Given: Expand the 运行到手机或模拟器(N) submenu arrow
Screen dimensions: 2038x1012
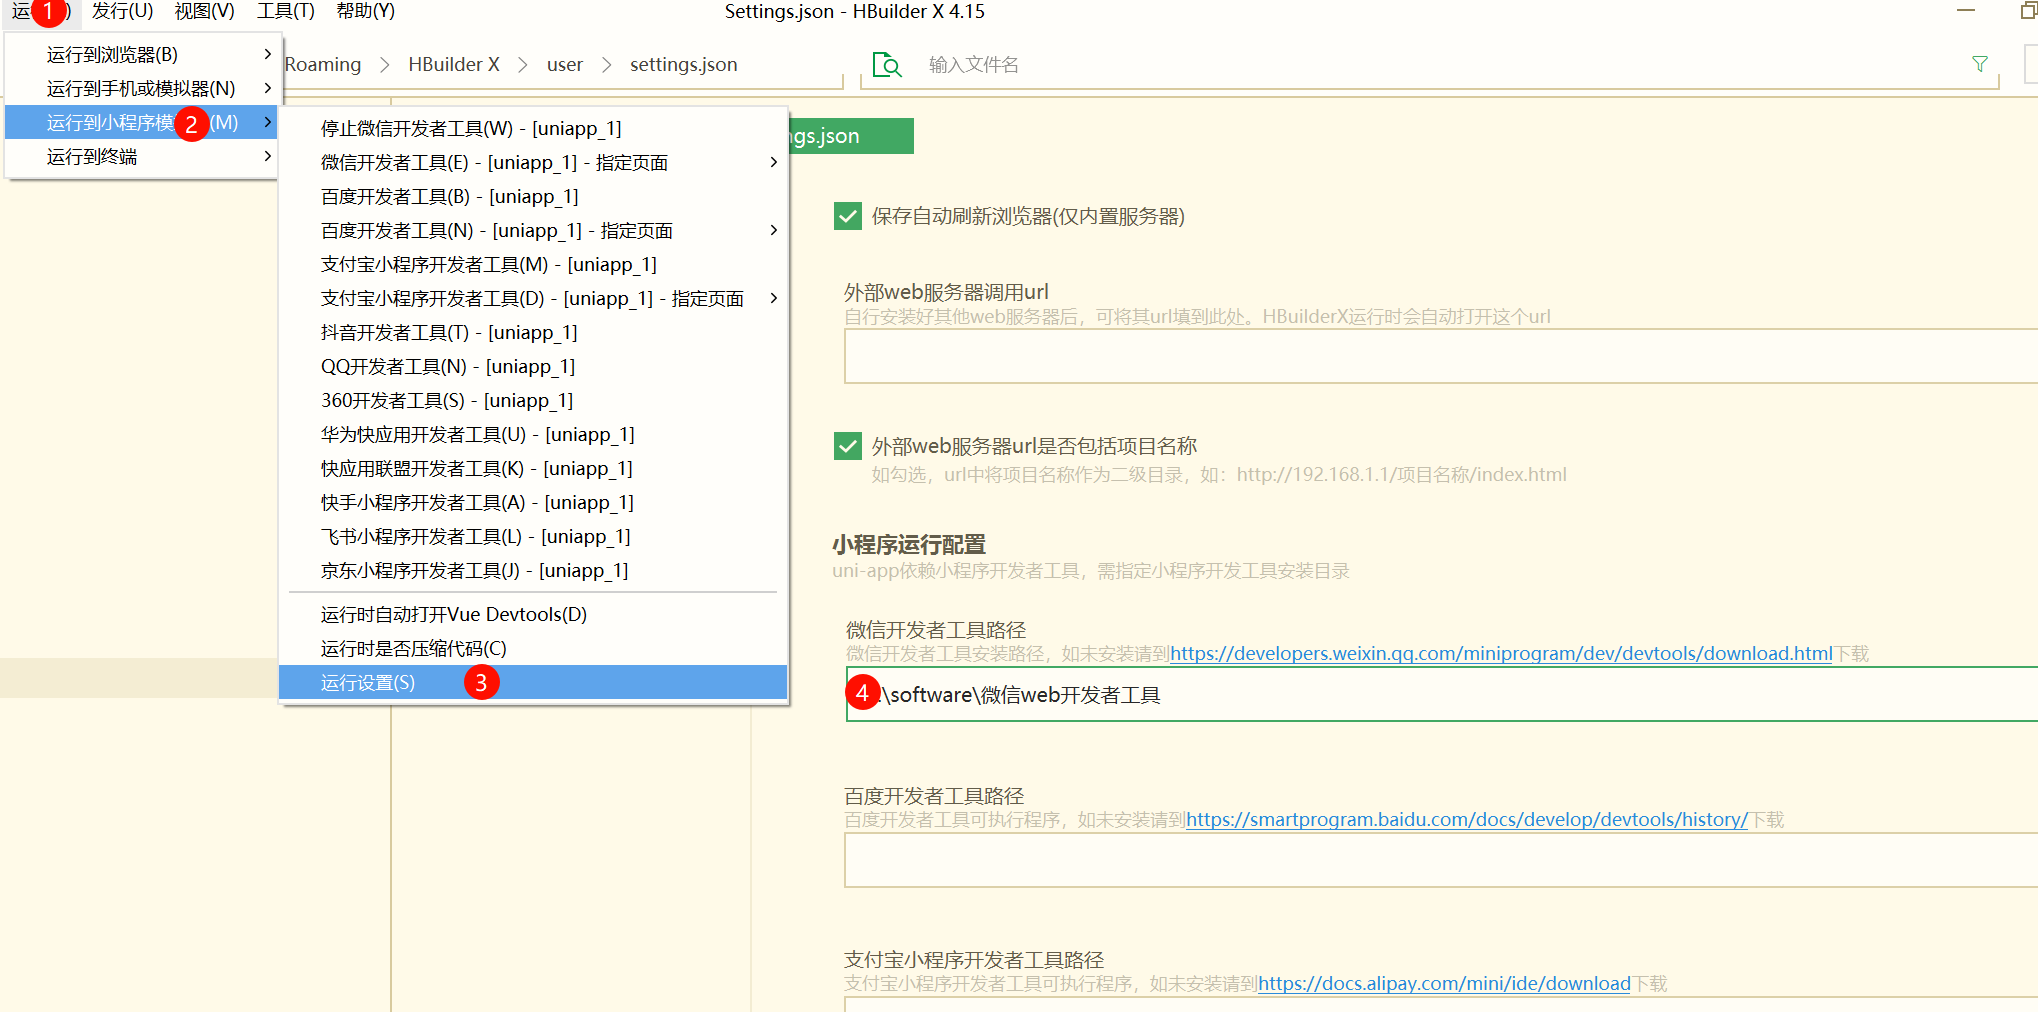Looking at the screenshot, I should pyautogui.click(x=267, y=88).
